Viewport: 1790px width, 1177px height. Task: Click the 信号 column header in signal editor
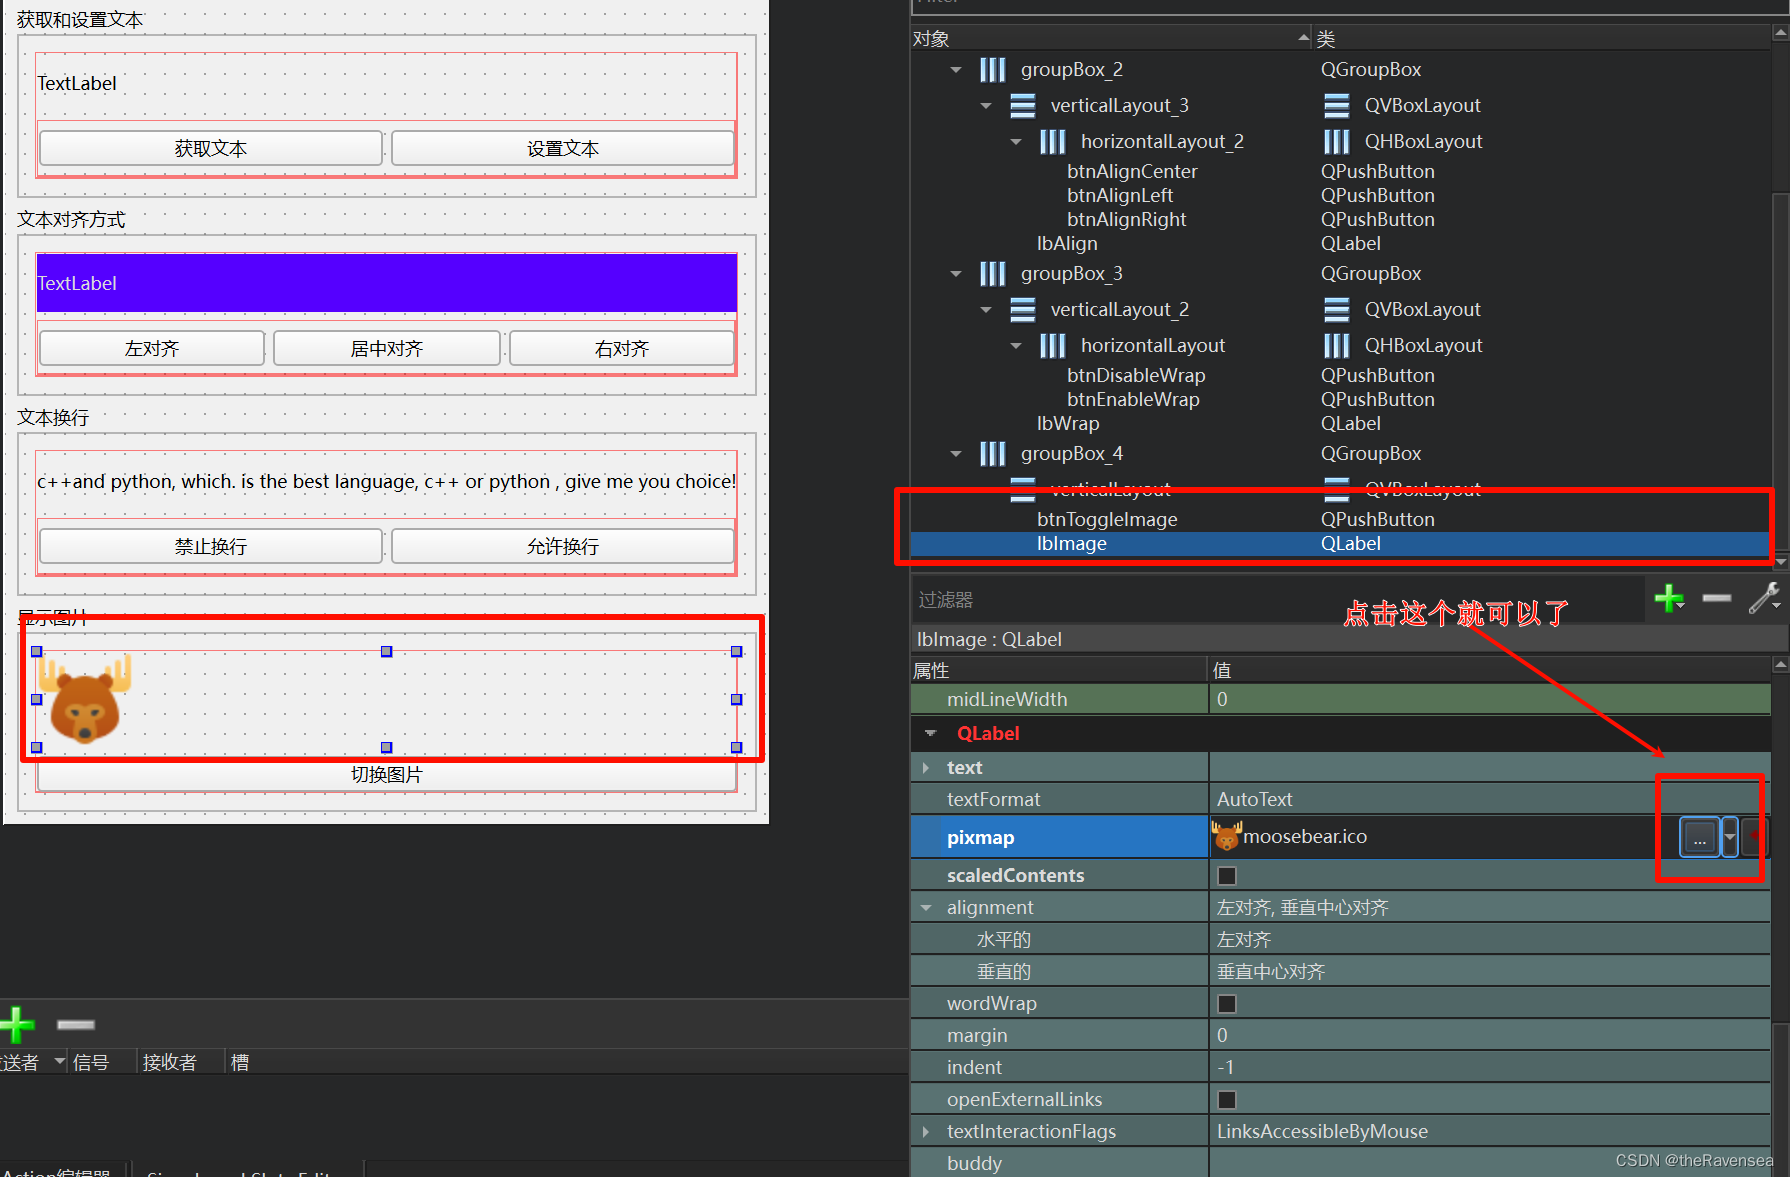(x=102, y=1062)
